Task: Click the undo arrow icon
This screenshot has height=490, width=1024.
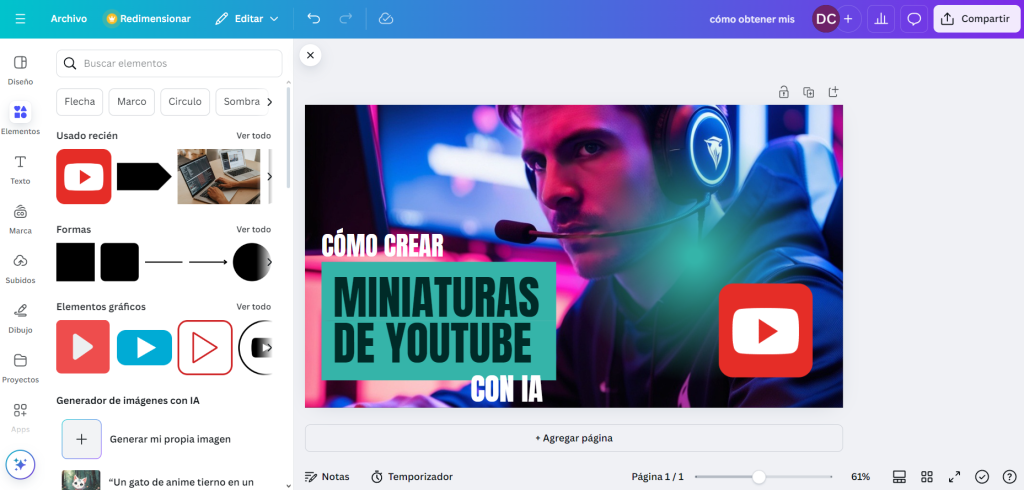Action: pos(314,19)
